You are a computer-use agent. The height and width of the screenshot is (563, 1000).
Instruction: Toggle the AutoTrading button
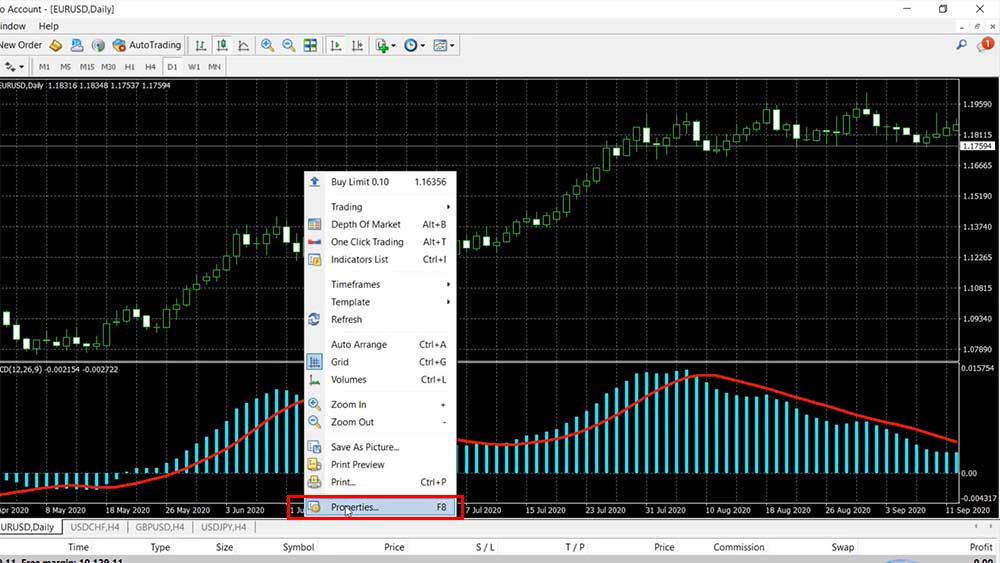(x=147, y=45)
